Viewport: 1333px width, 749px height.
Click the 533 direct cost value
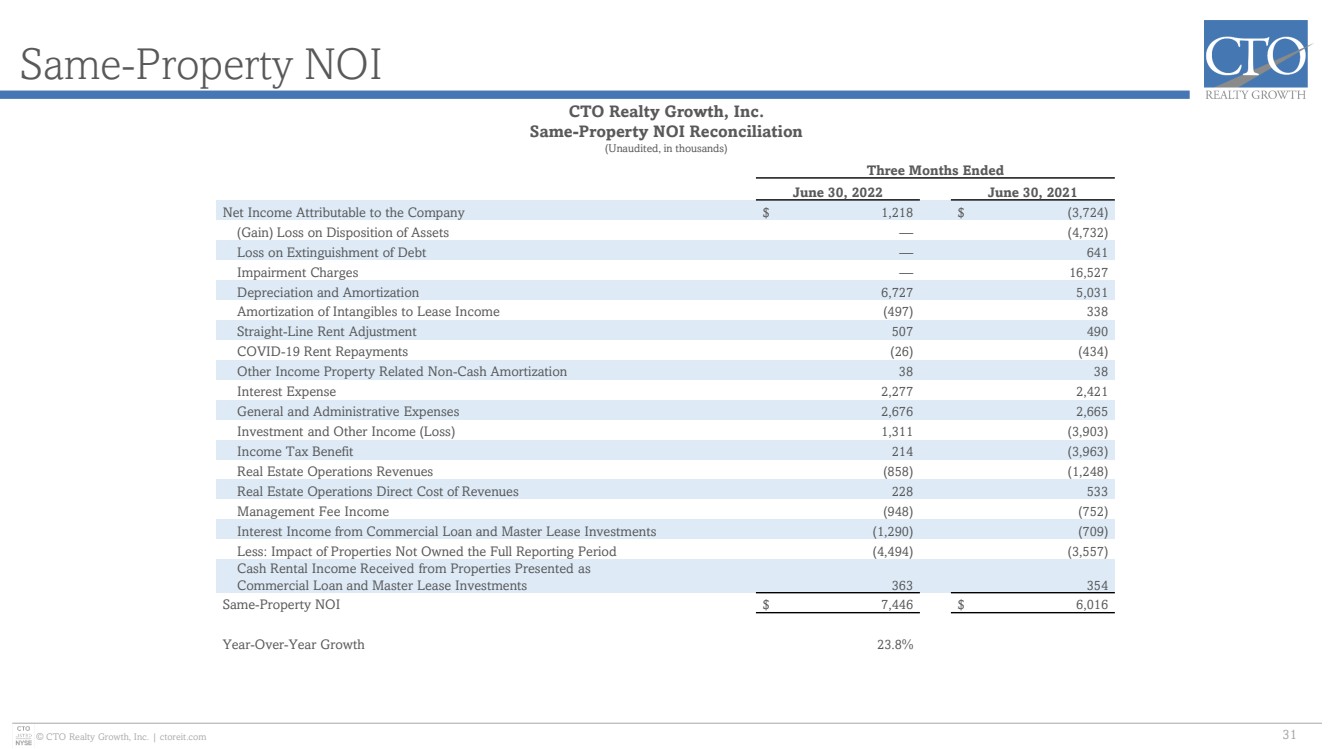(1097, 492)
